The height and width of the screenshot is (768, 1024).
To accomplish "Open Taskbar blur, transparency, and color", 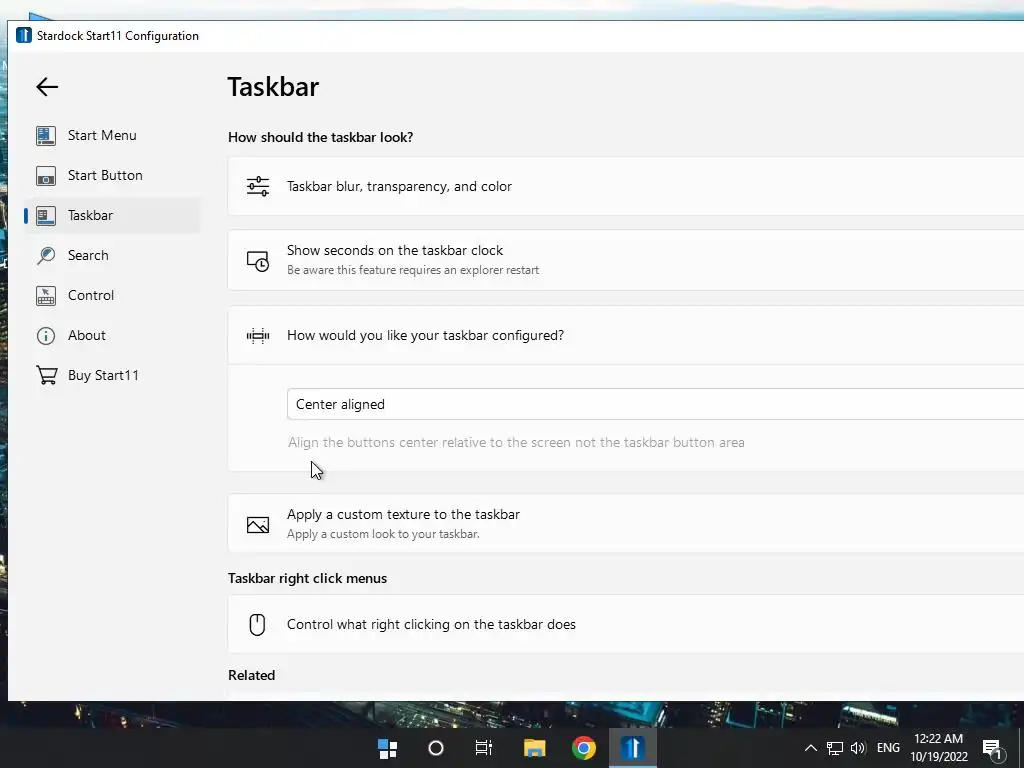I will 626,186.
